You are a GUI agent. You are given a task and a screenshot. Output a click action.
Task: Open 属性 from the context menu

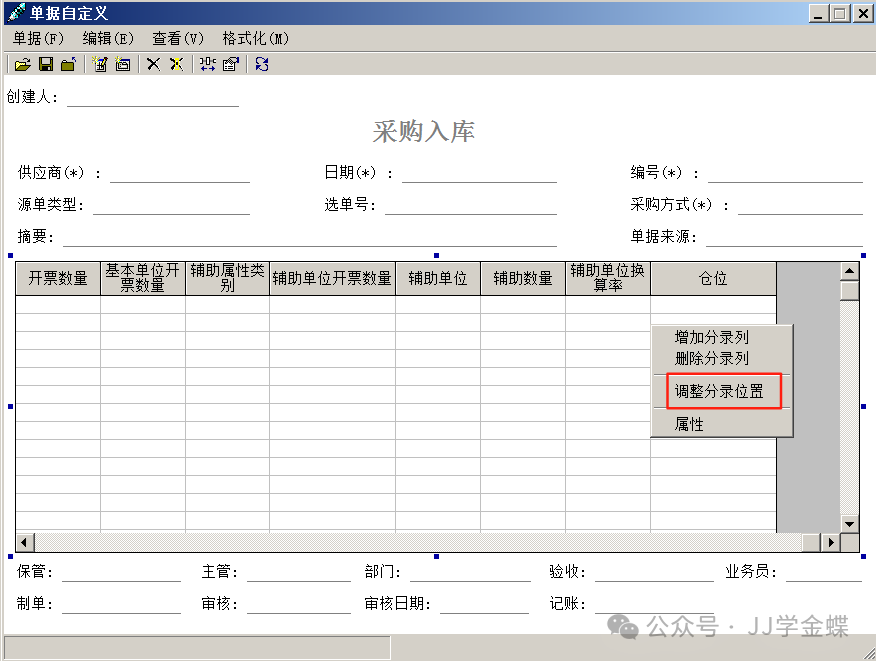pyautogui.click(x=689, y=424)
